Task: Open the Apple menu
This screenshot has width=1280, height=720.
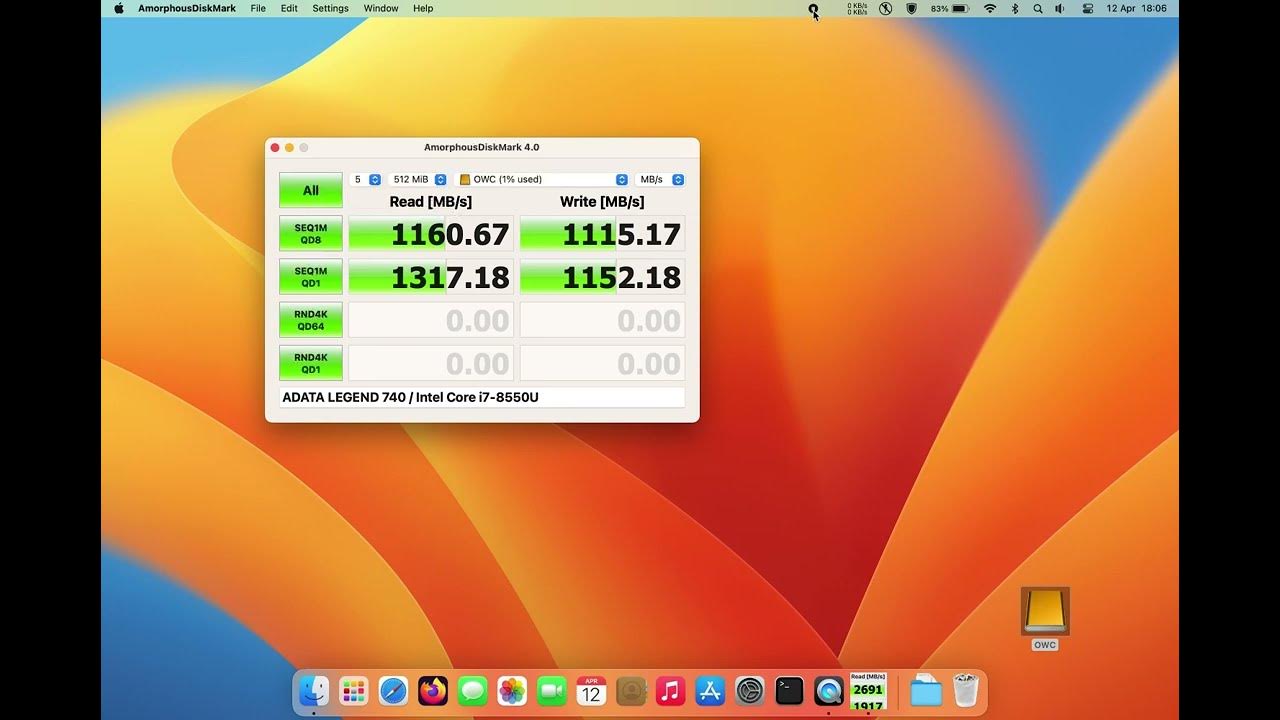Action: pos(119,8)
